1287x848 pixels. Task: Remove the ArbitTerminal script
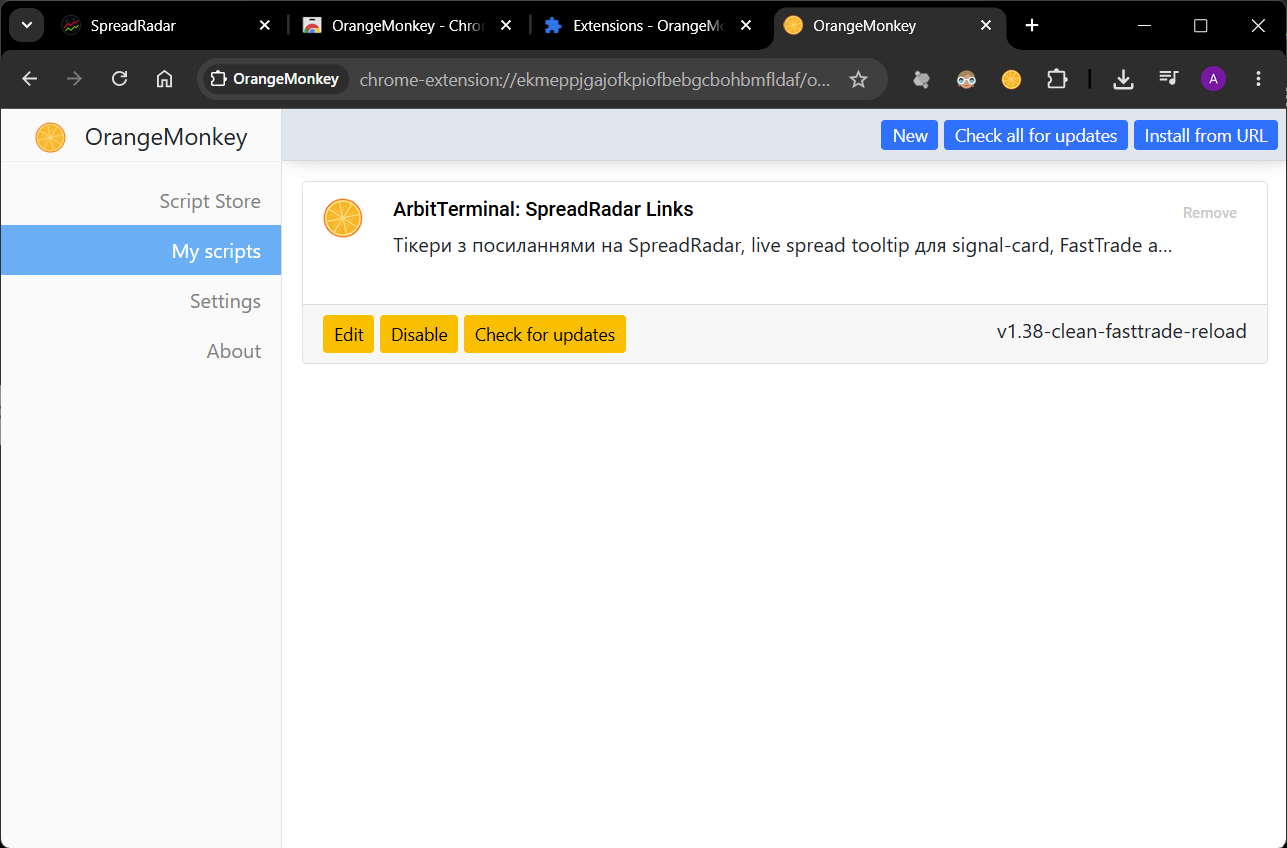[x=1210, y=213]
